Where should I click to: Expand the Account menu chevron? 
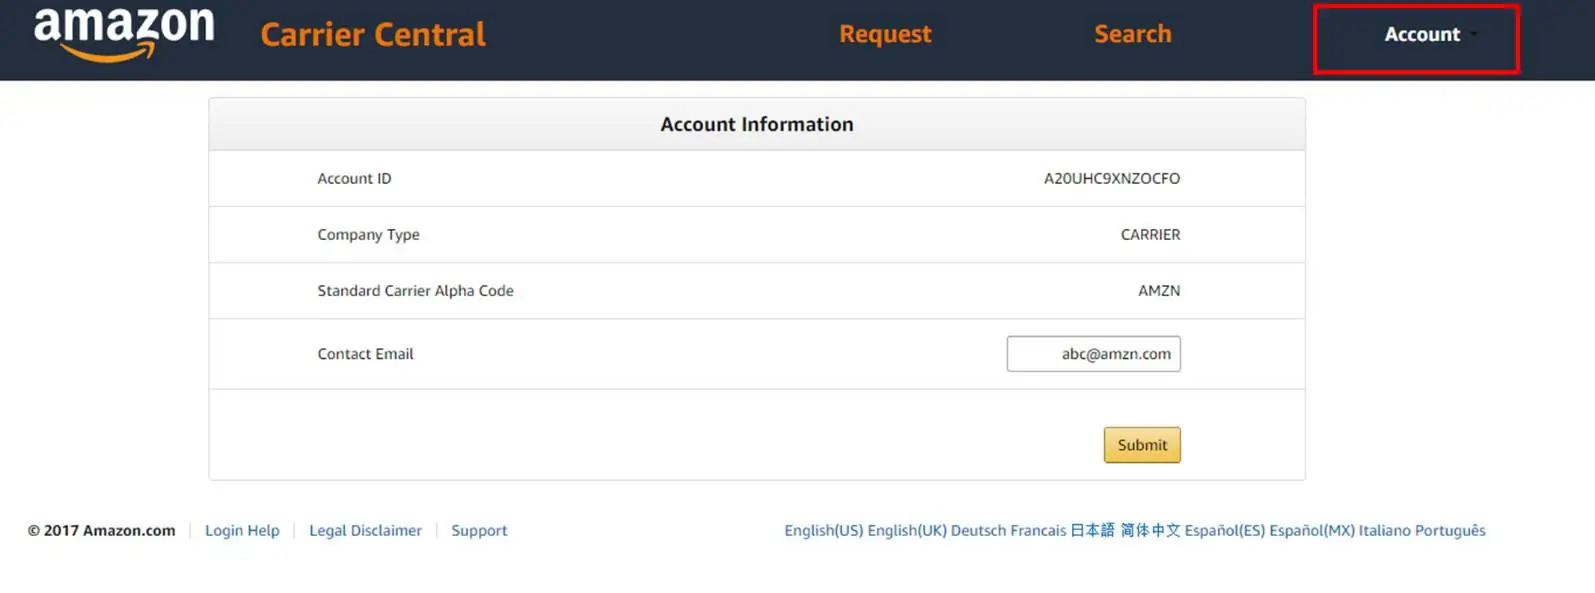click(x=1473, y=35)
